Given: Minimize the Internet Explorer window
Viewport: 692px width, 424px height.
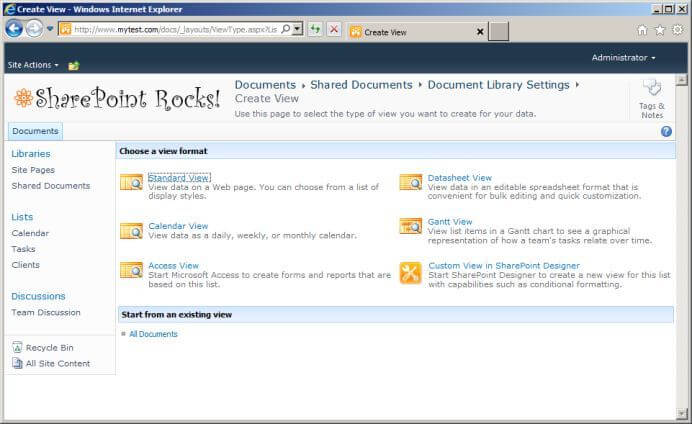Looking at the screenshot, I should (657, 9).
